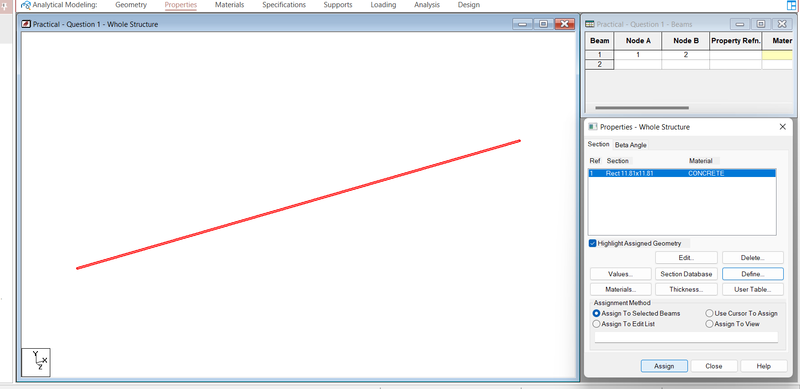Click the layout icon at top-right corner
This screenshot has width=800, height=389.
click(791, 5)
